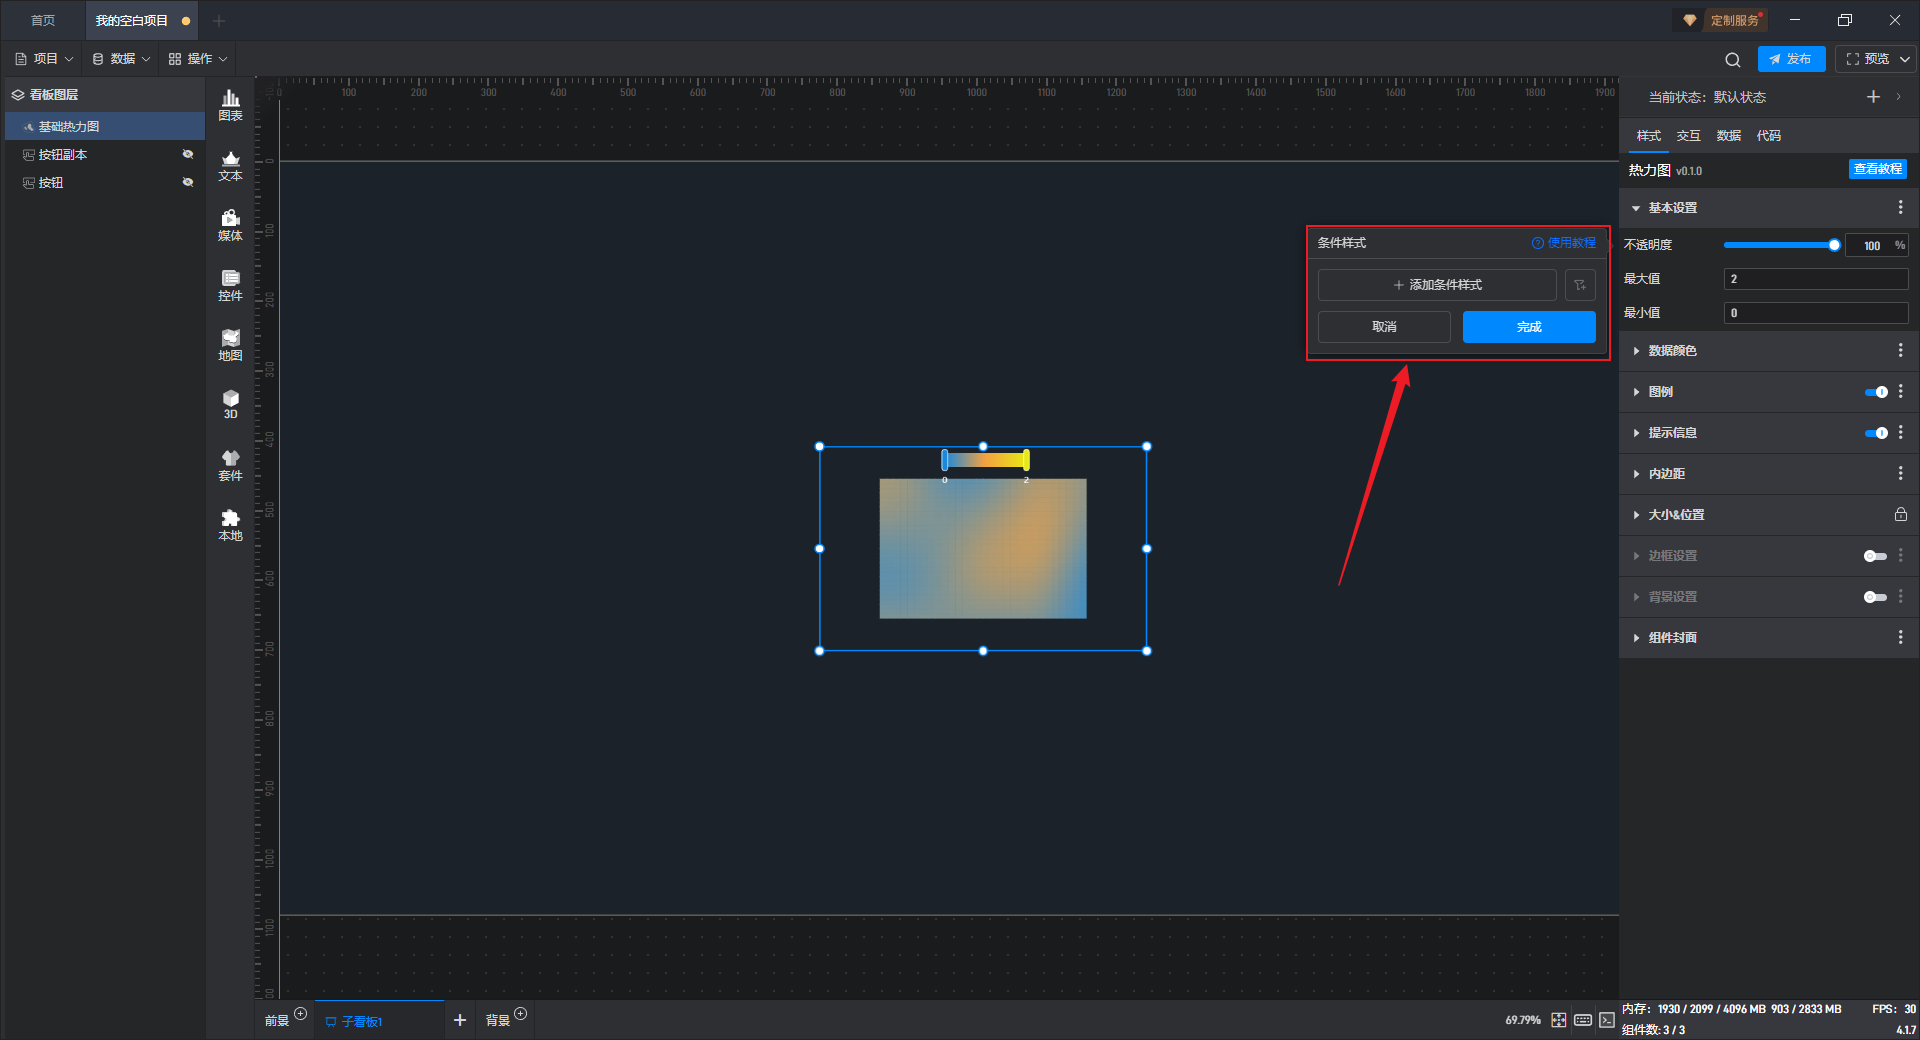Expand the 大小&位置 section
Viewport: 1920px width, 1040px height.
[1636, 515]
